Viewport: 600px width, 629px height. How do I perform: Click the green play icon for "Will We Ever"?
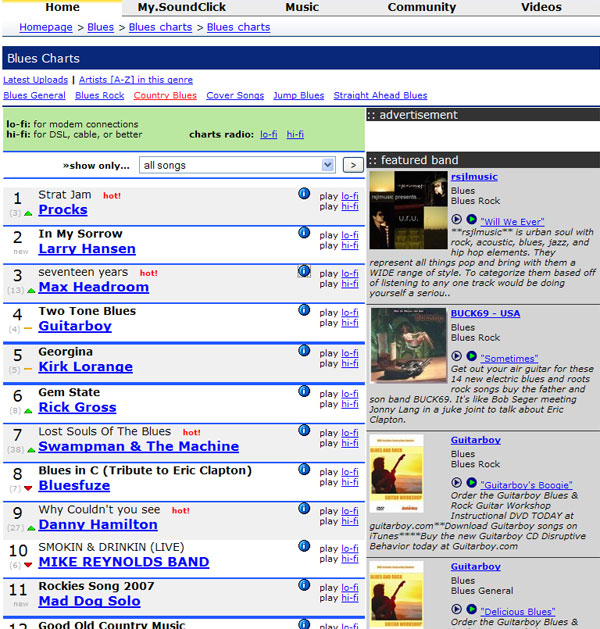[x=472, y=219]
